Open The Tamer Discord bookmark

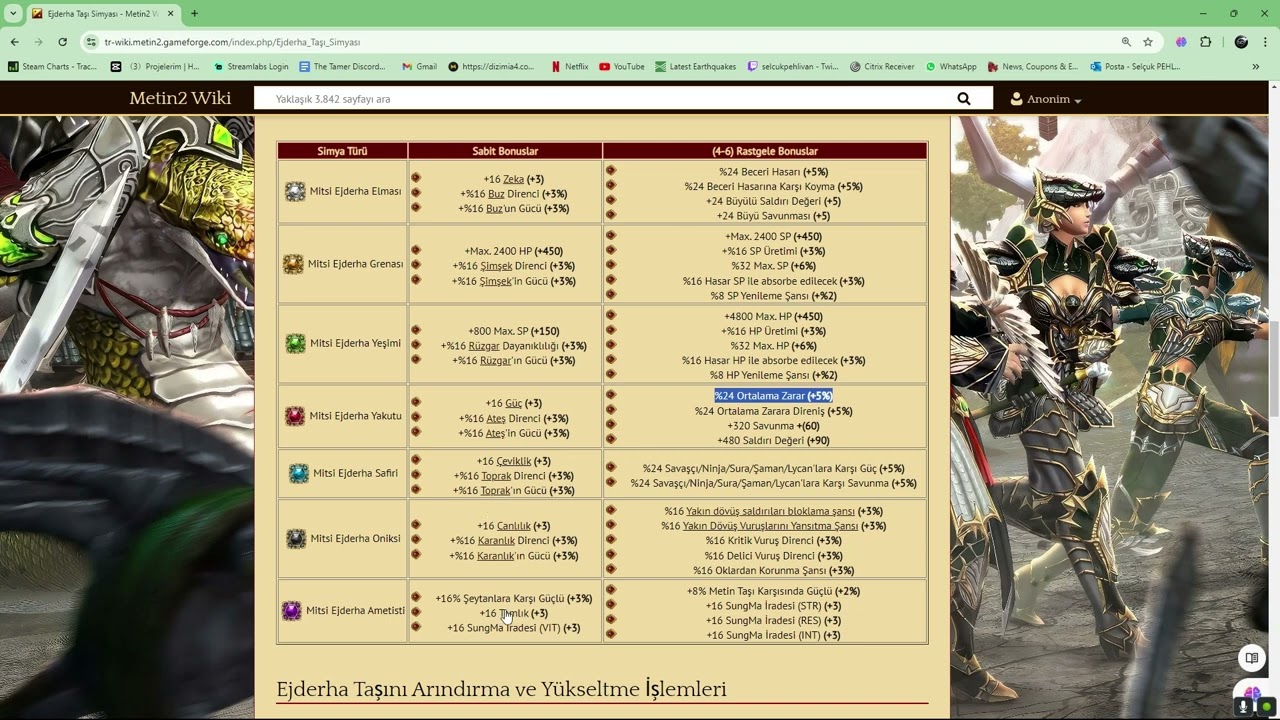[x=342, y=67]
